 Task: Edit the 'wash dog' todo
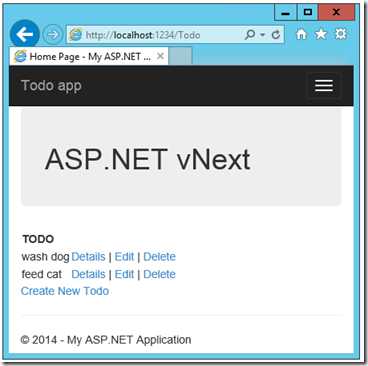coord(124,257)
